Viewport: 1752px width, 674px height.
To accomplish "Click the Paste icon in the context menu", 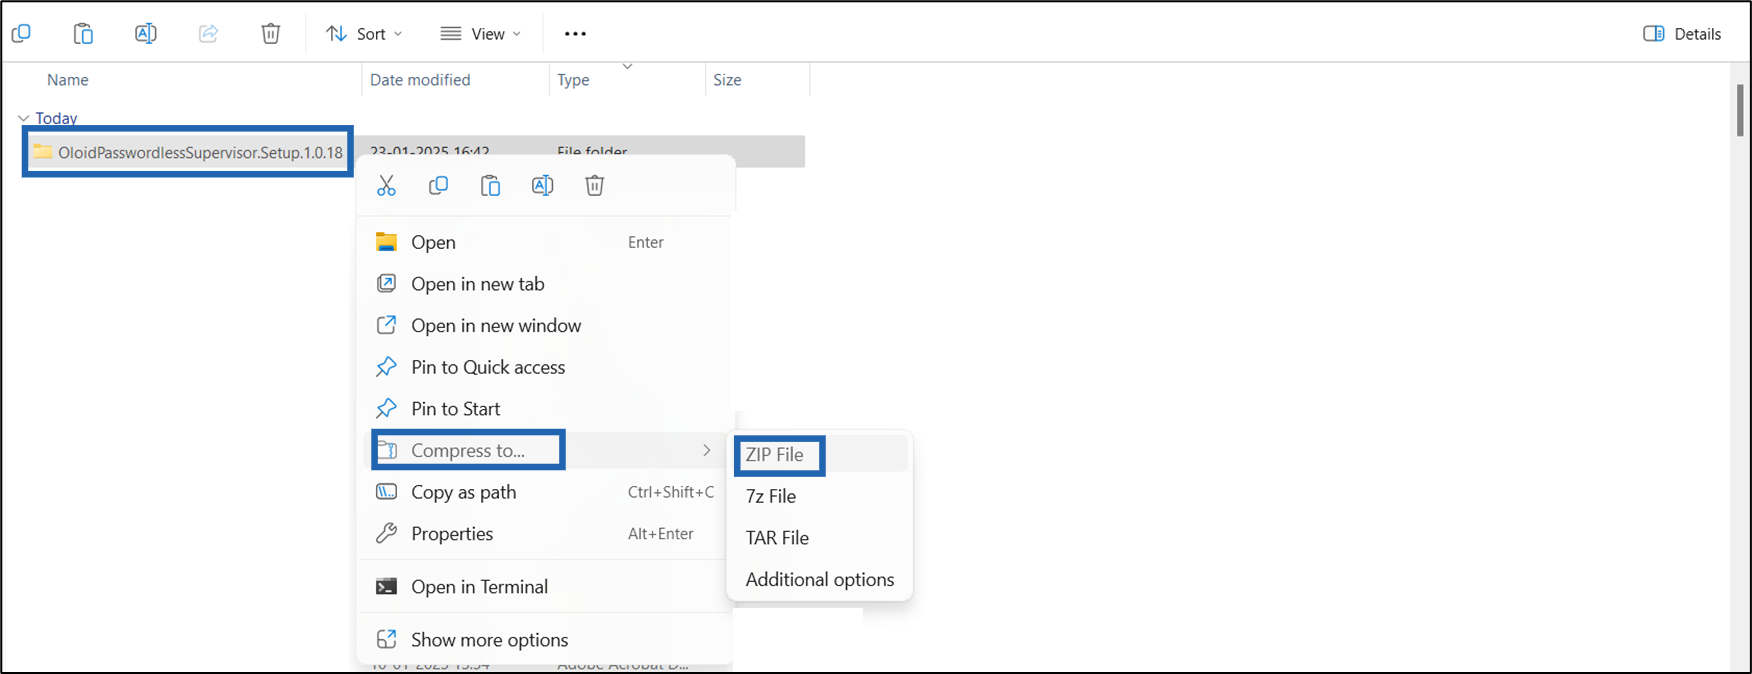I will click(x=490, y=185).
